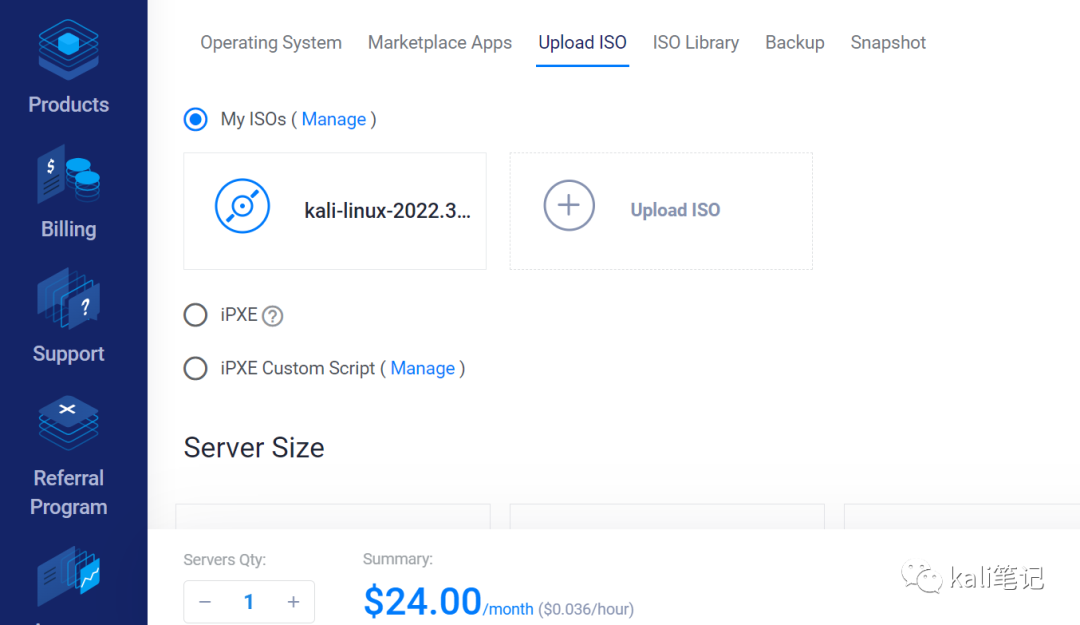Viewport: 1080px width, 625px height.
Task: Switch to the Marketplace Apps tab
Action: 440,43
